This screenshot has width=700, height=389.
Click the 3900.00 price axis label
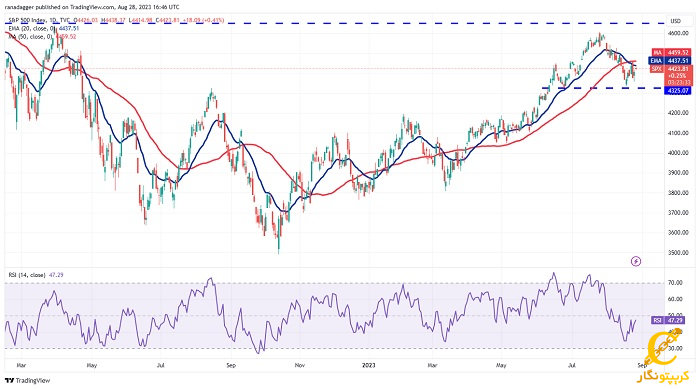677,173
